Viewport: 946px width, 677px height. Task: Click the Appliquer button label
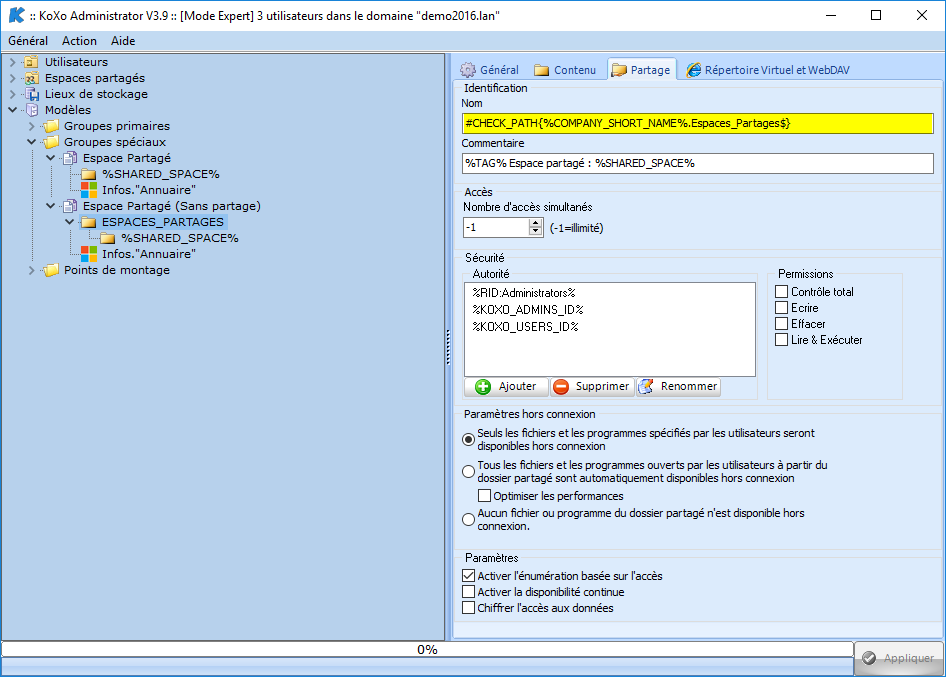coord(908,658)
